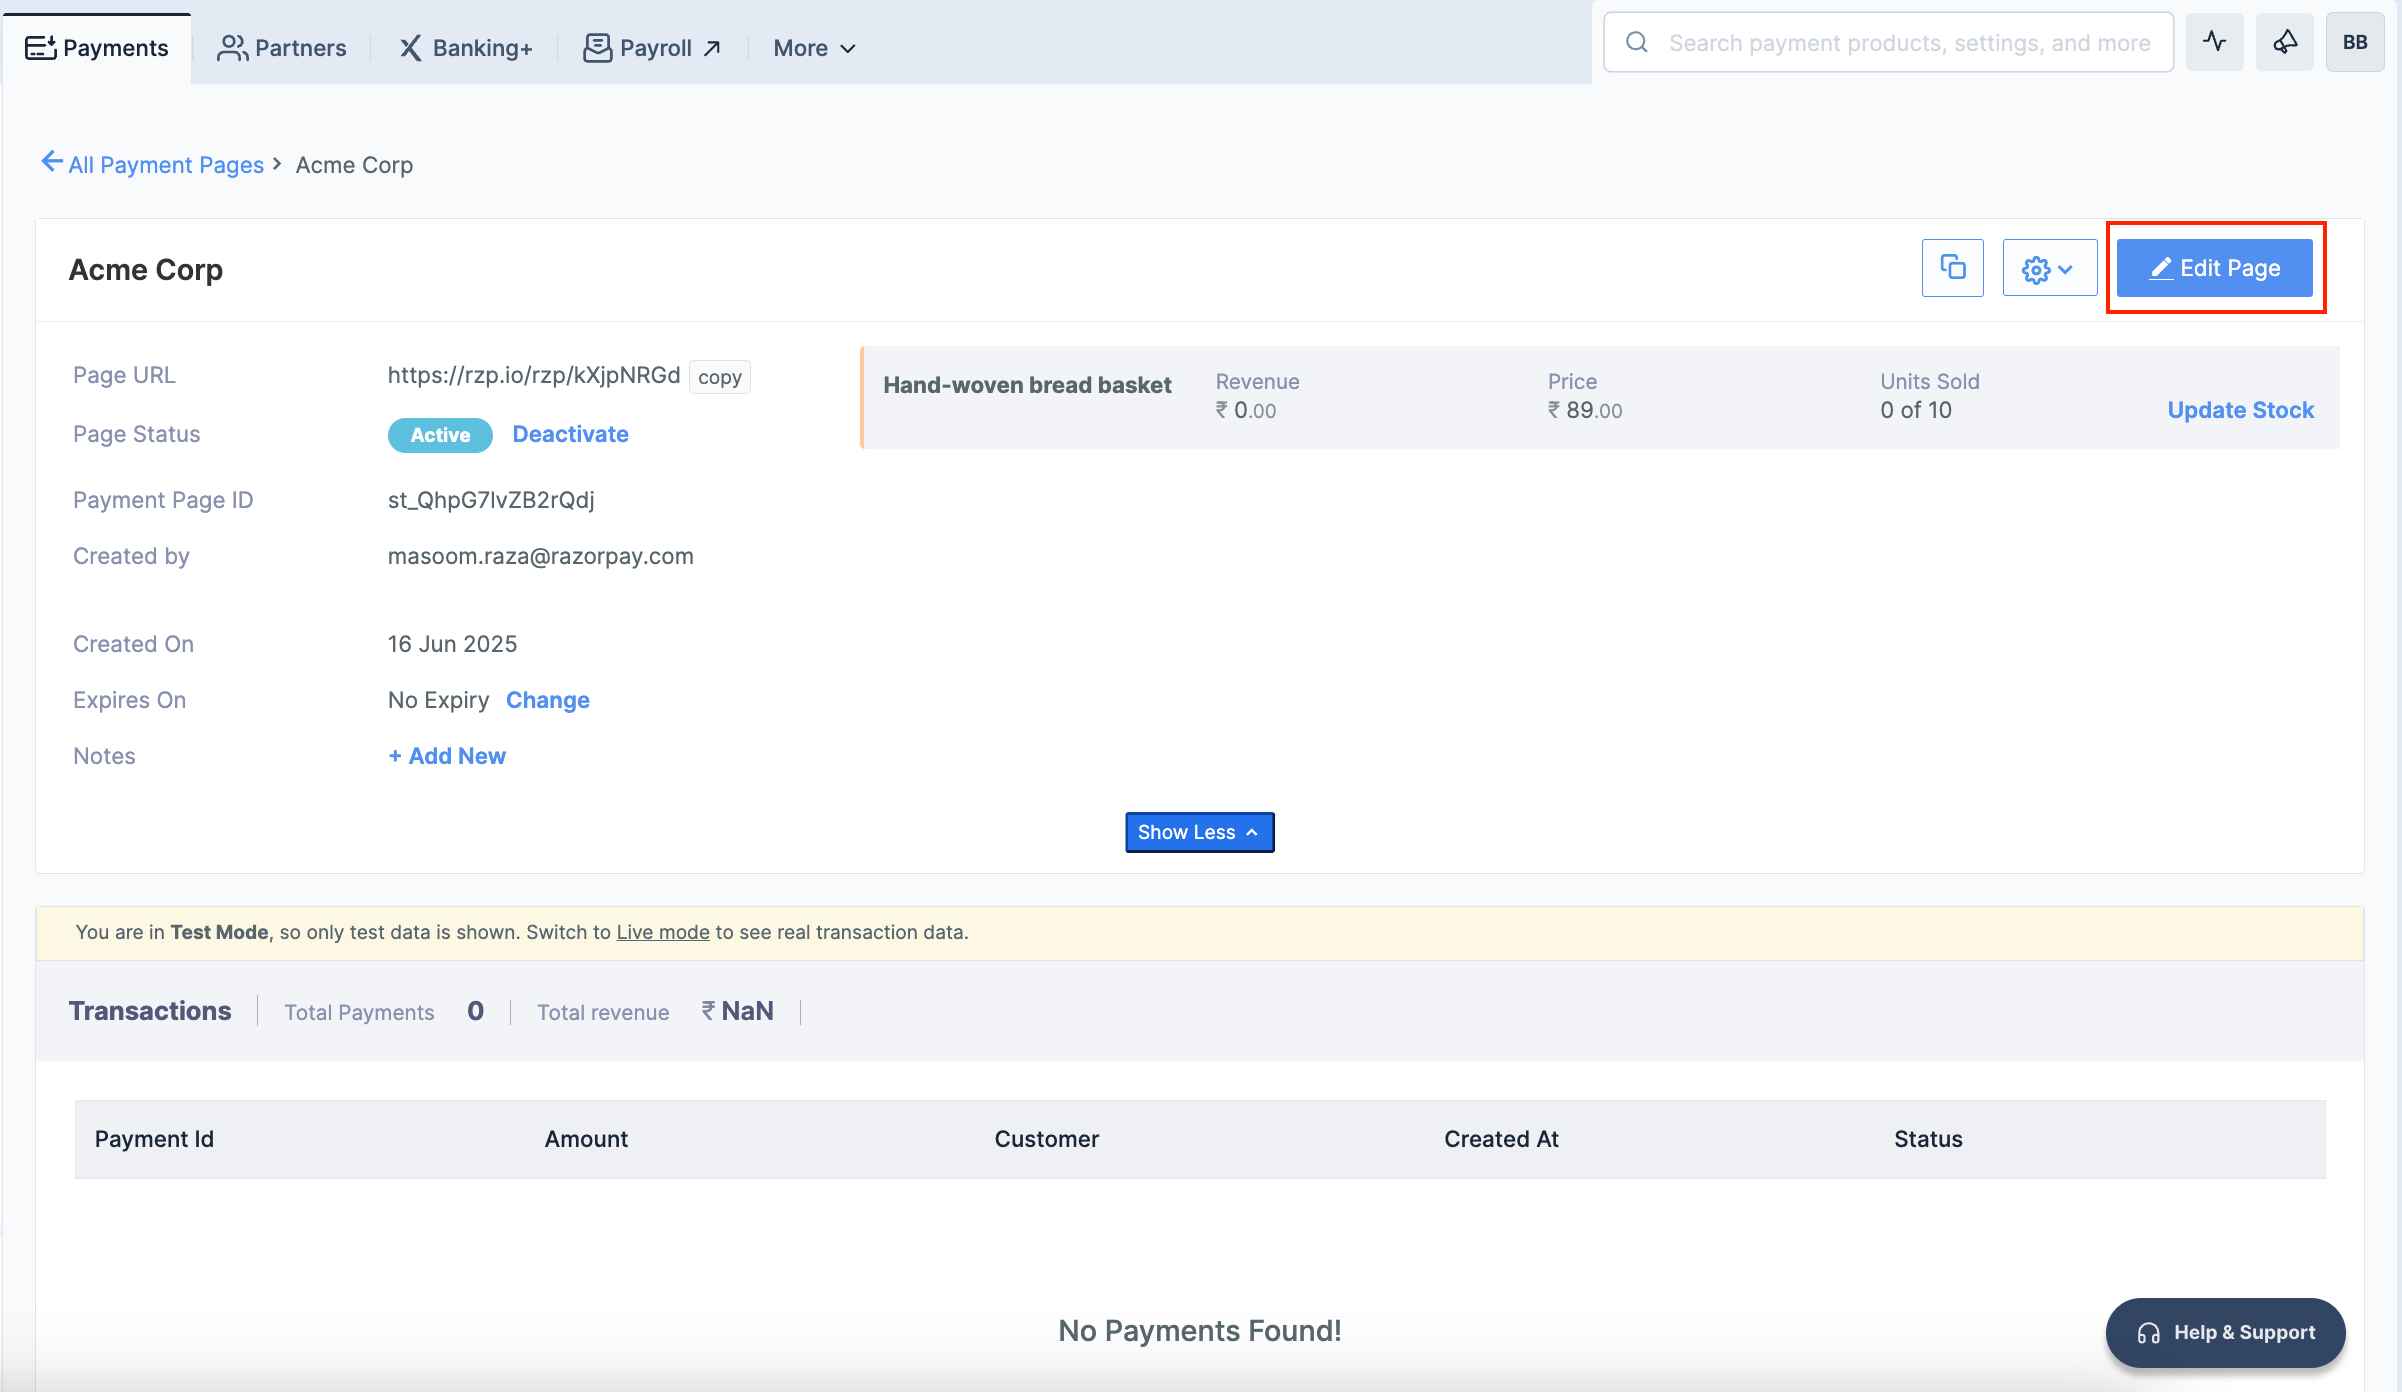Add a new note
2402x1392 pixels.
tap(447, 756)
